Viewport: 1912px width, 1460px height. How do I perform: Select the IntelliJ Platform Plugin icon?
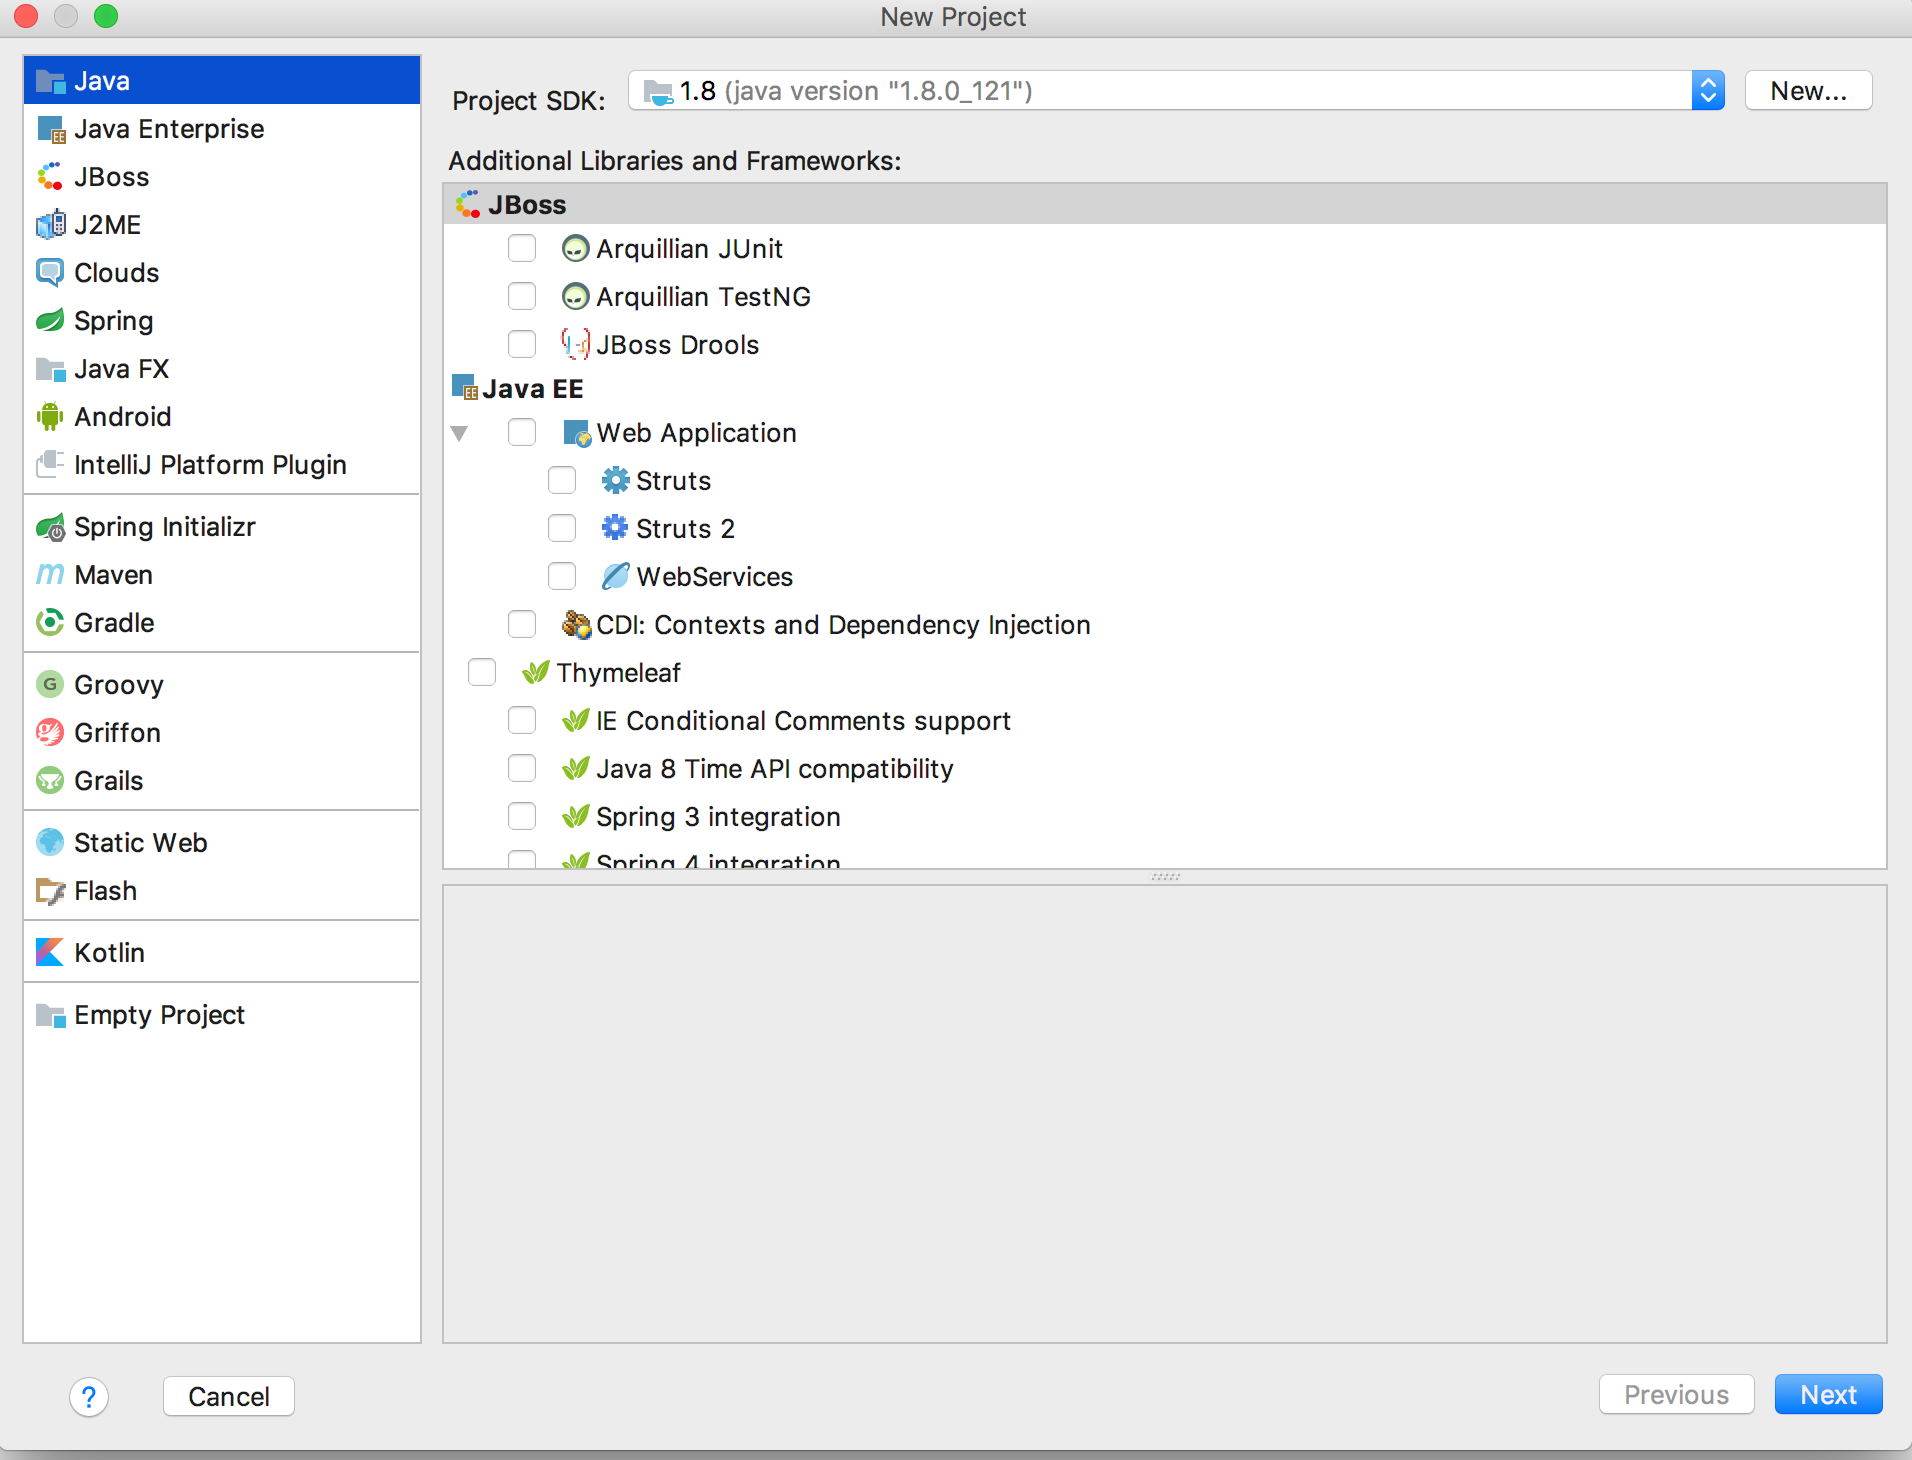coord(50,465)
